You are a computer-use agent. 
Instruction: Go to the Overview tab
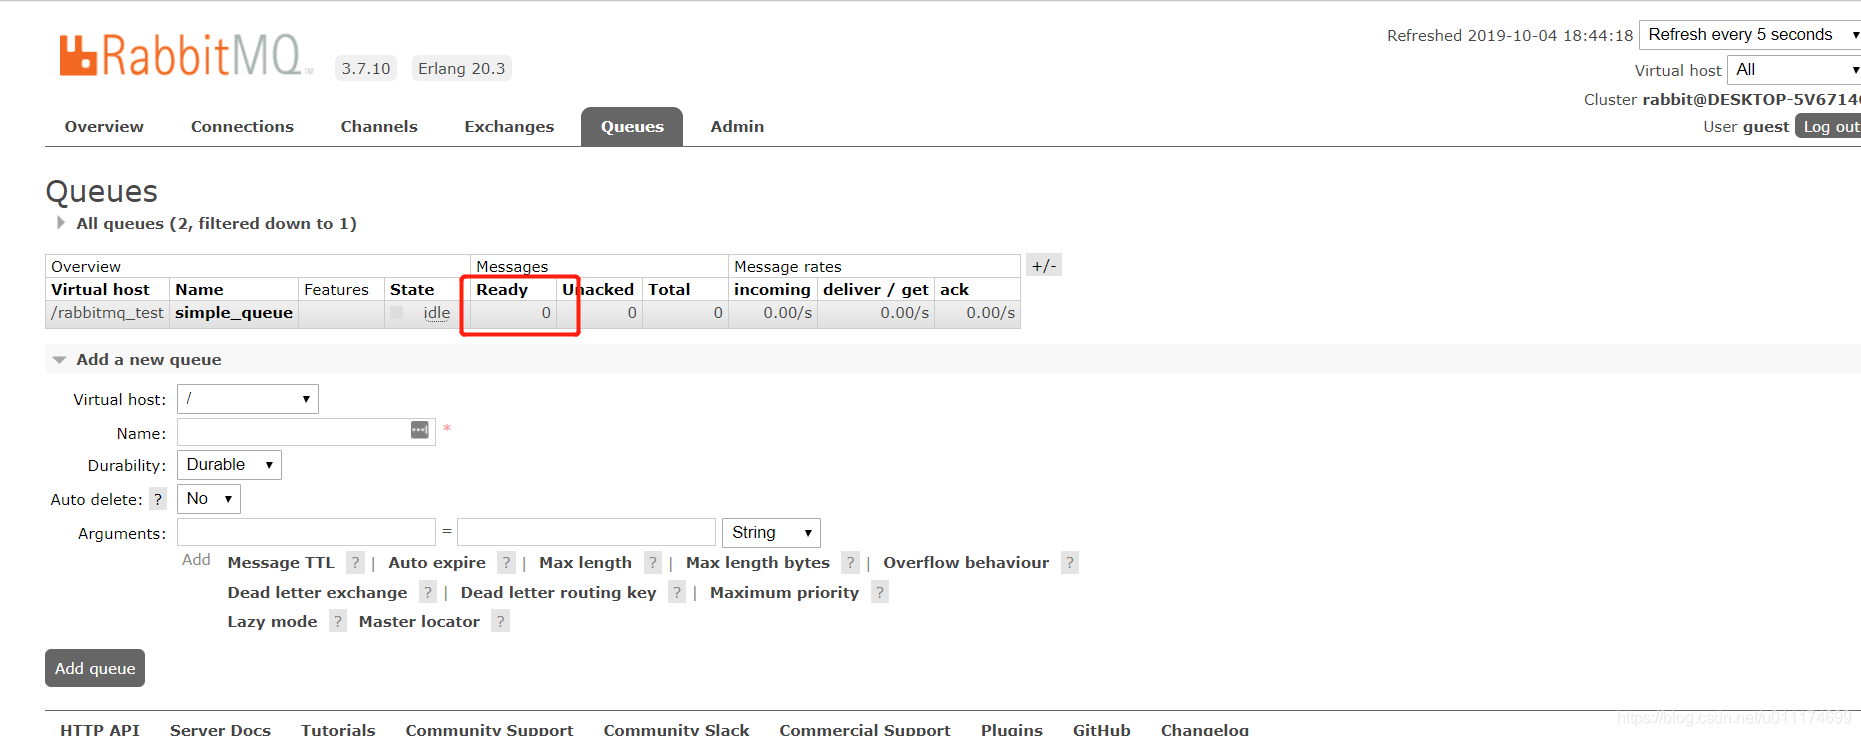104,127
